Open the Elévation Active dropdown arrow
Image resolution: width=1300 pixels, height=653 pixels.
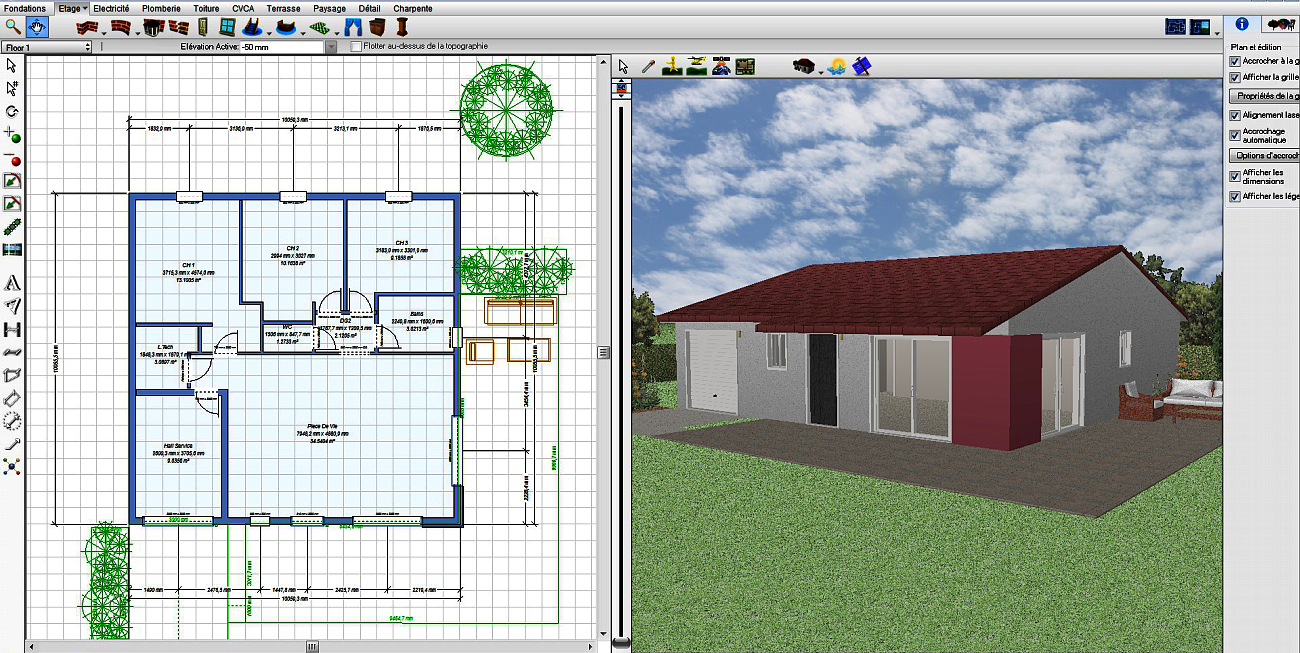pyautogui.click(x=331, y=47)
